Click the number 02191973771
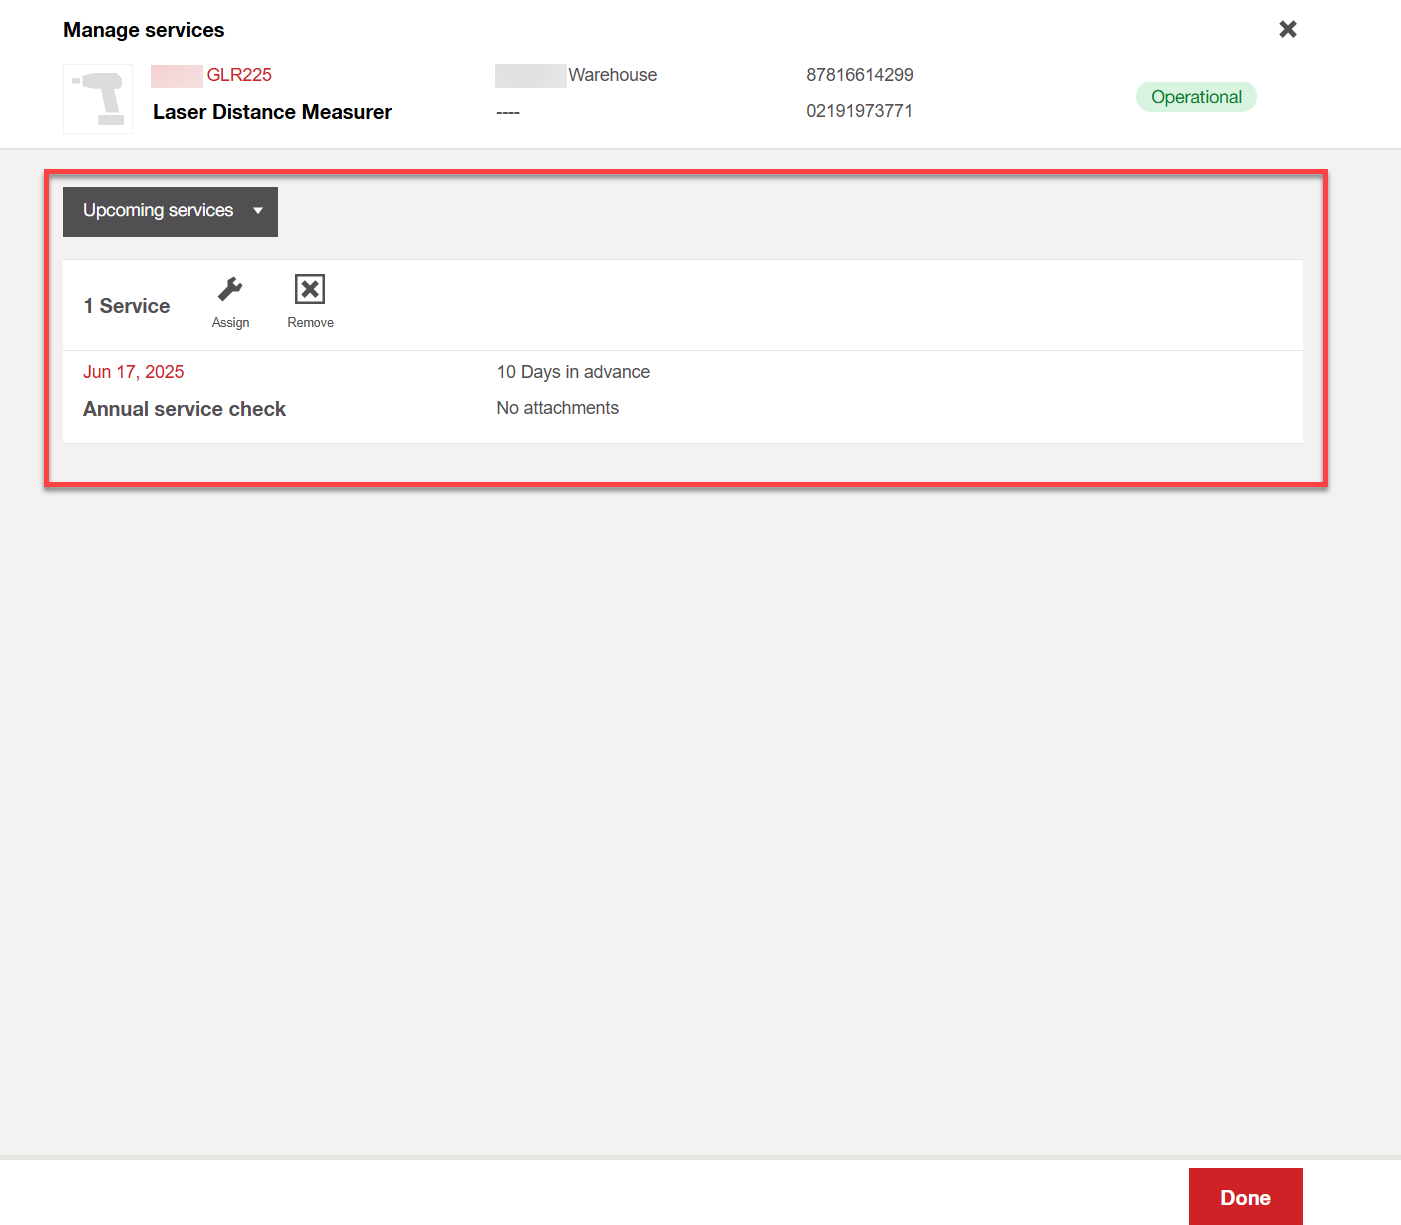Screen dimensions: 1401x1225 (x=859, y=111)
